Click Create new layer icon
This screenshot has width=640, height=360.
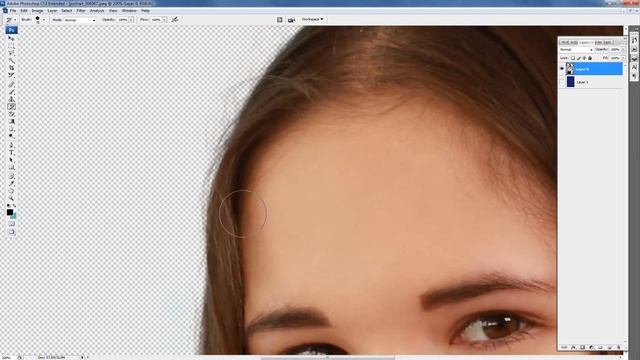(x=609, y=347)
